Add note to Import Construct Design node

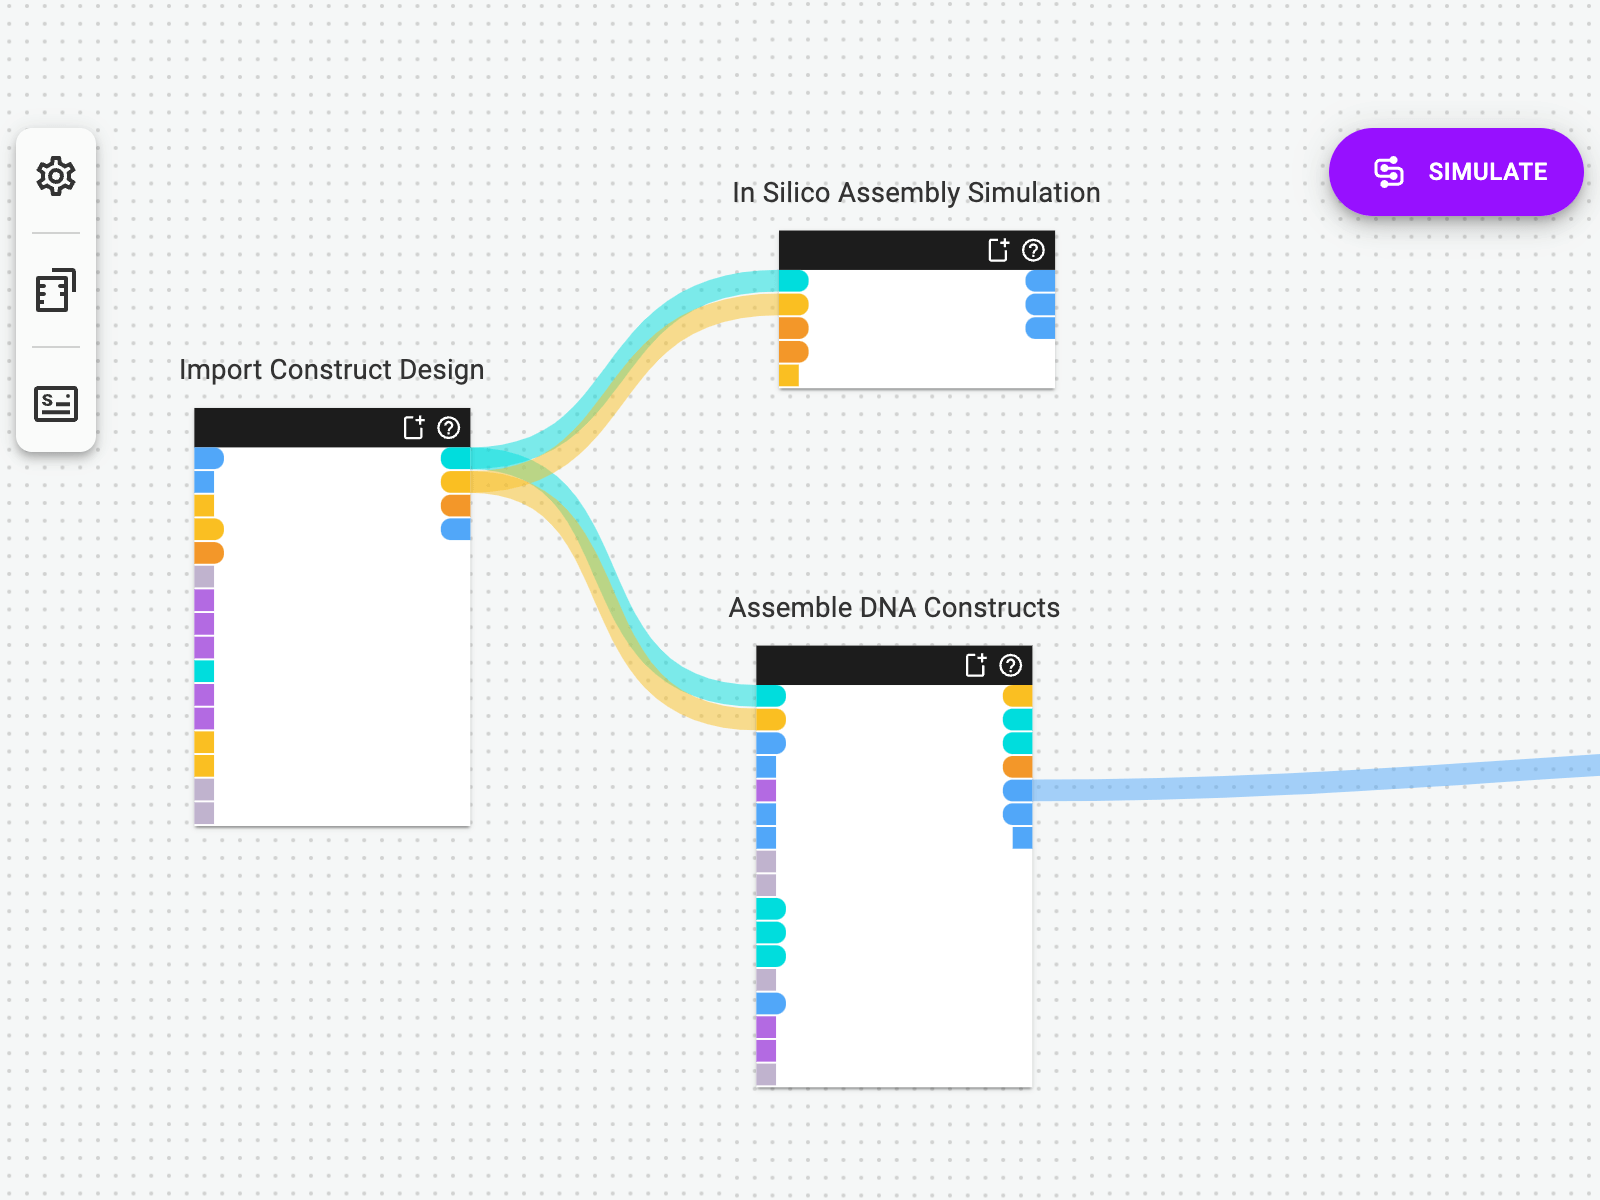point(414,428)
